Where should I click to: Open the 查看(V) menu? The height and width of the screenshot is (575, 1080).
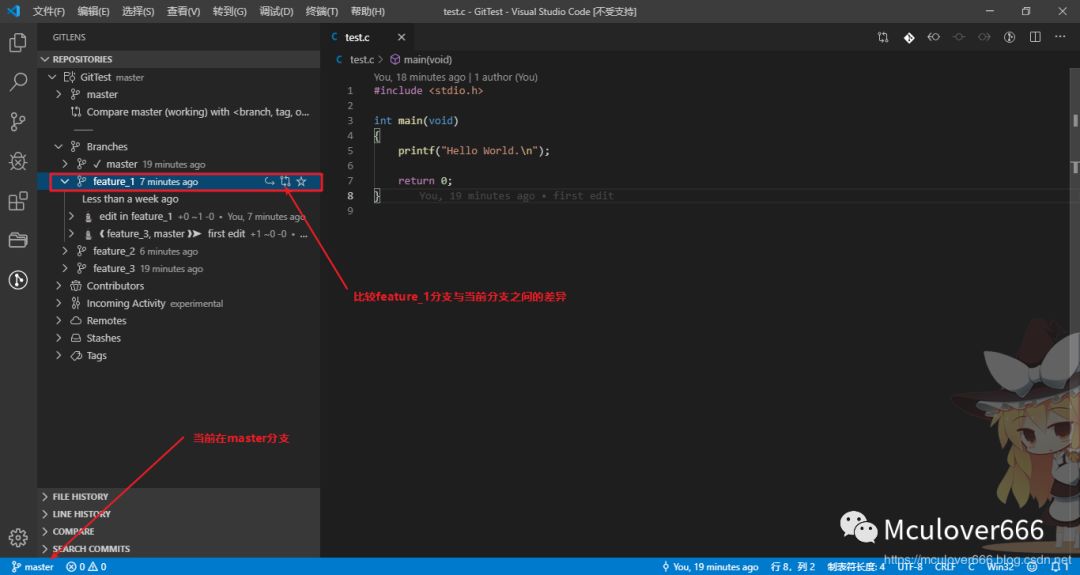[x=183, y=11]
